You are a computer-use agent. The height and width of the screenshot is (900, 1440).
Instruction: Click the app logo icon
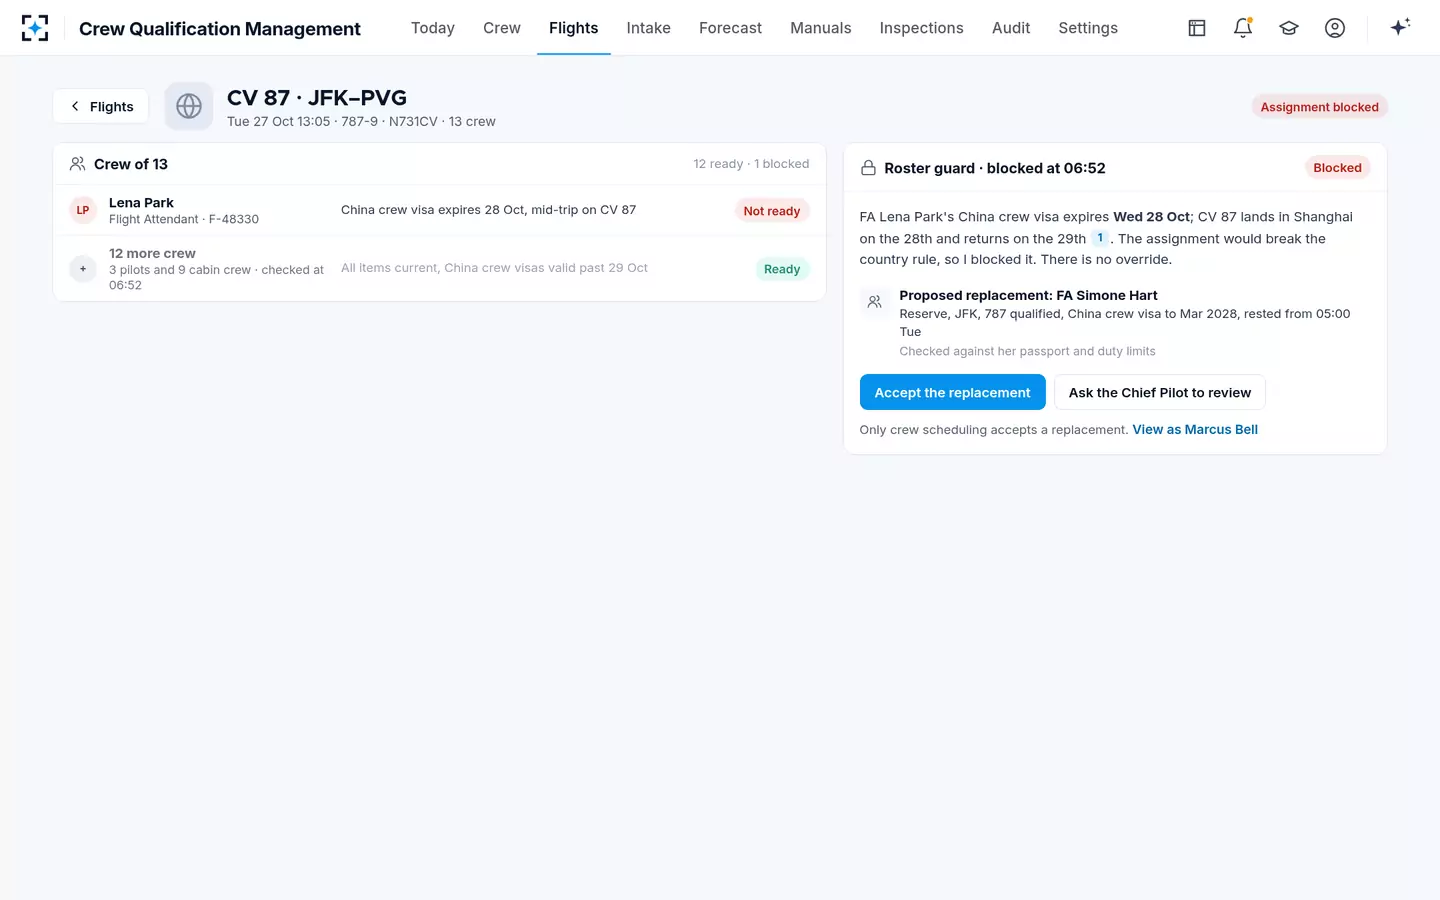coord(35,28)
